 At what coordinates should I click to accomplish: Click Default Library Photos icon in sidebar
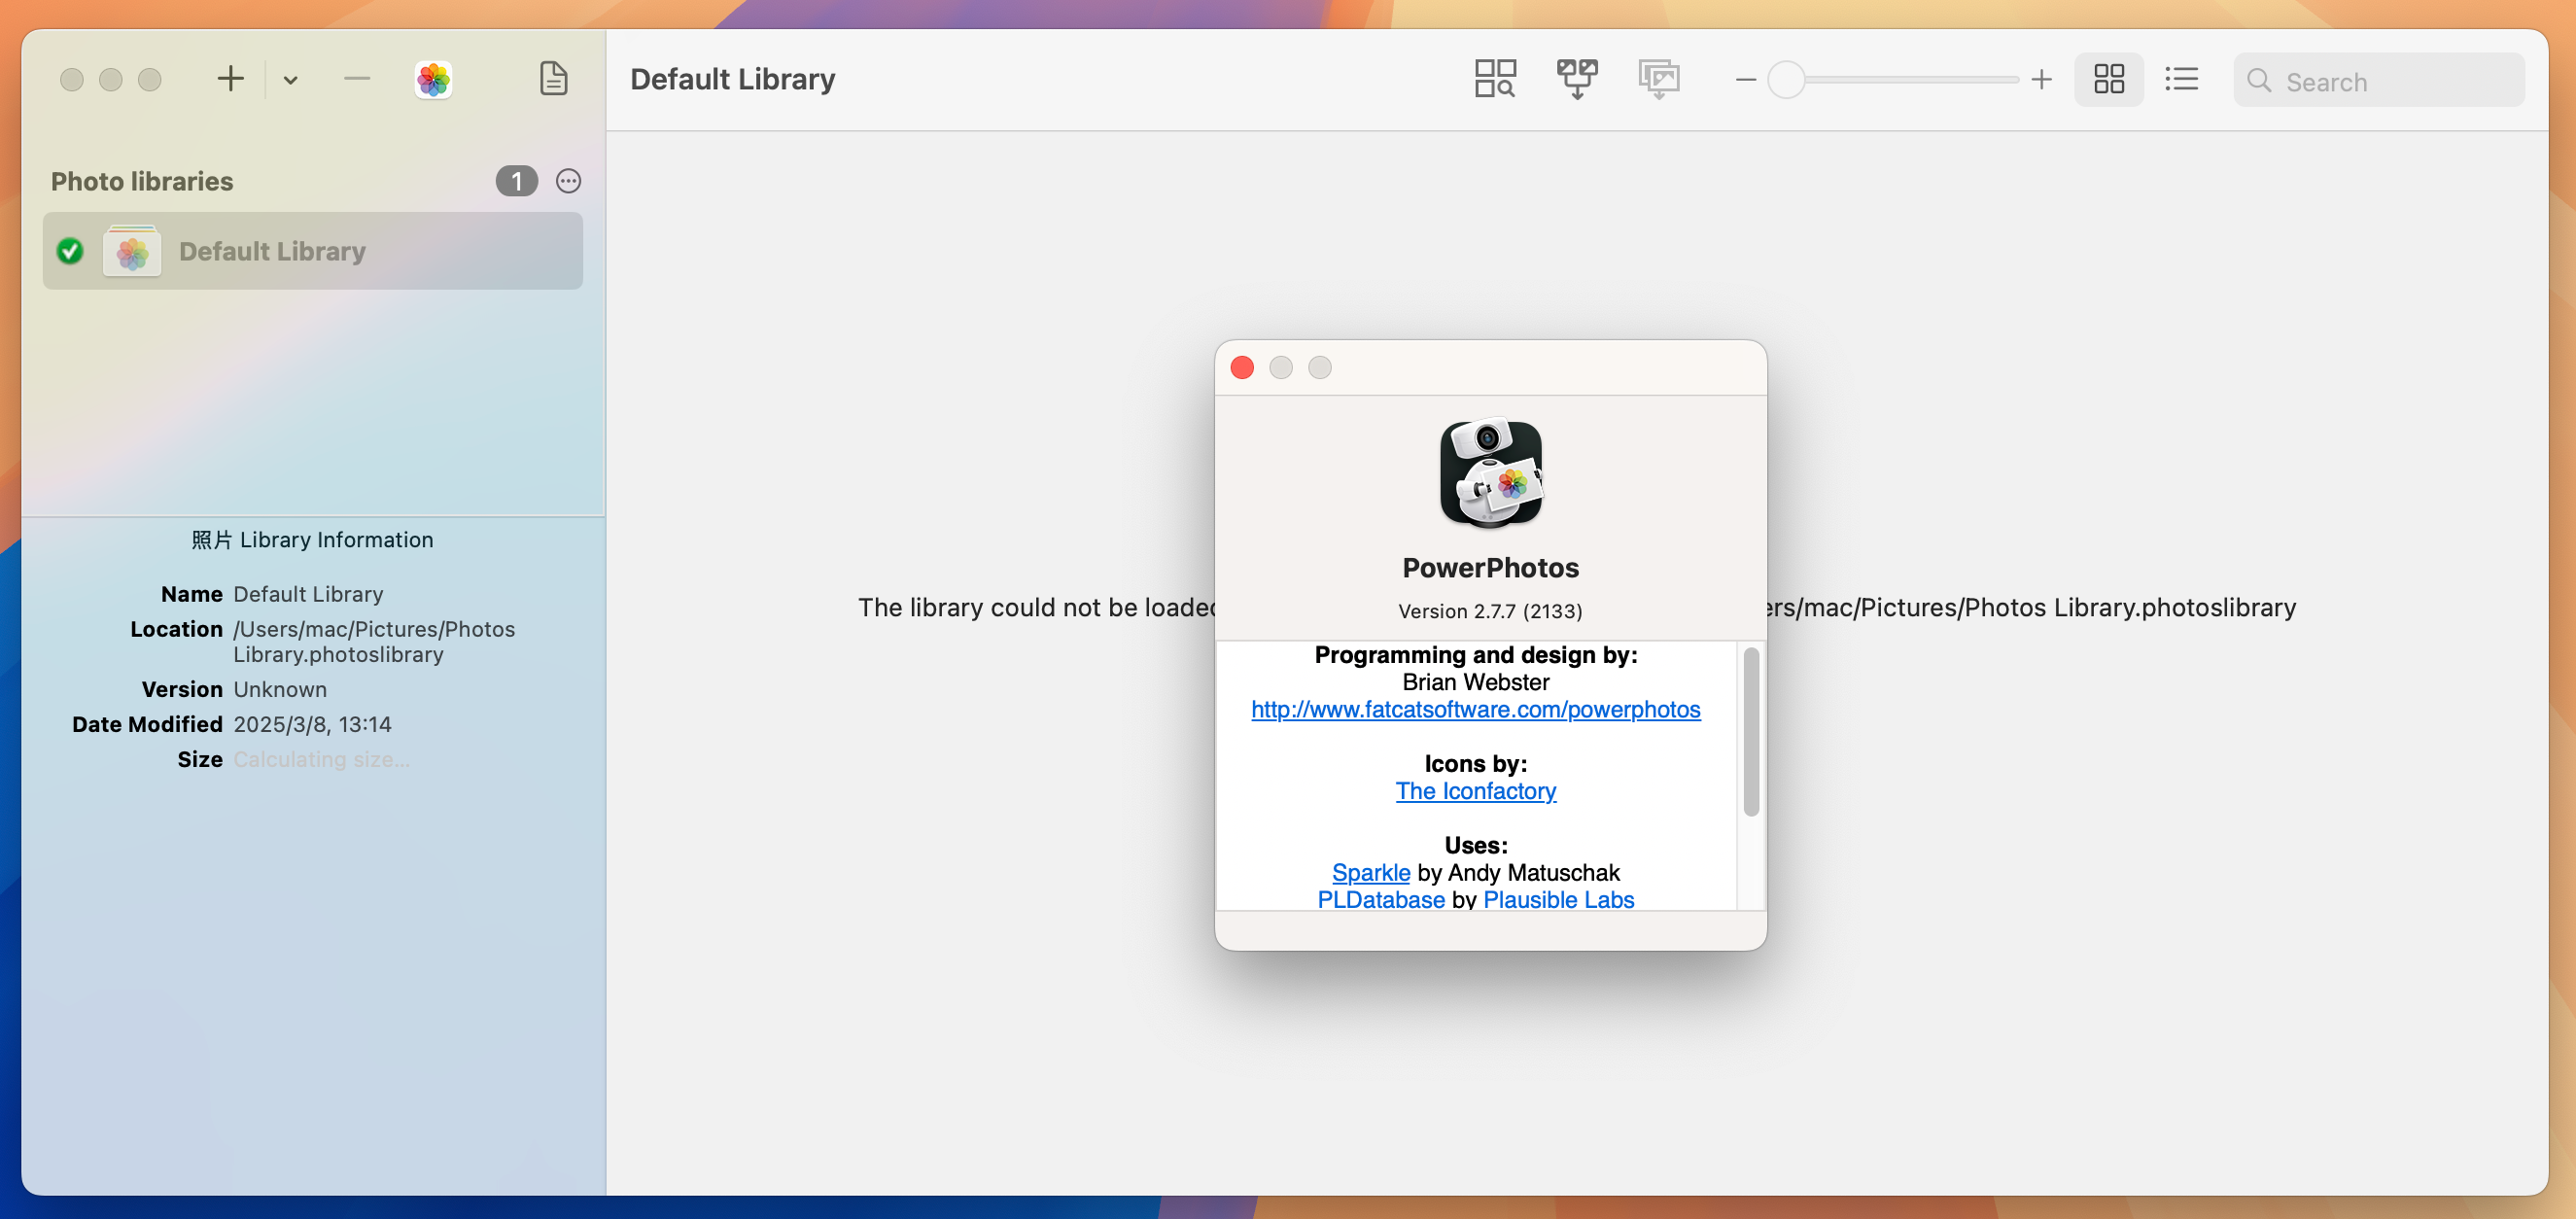[x=132, y=252]
